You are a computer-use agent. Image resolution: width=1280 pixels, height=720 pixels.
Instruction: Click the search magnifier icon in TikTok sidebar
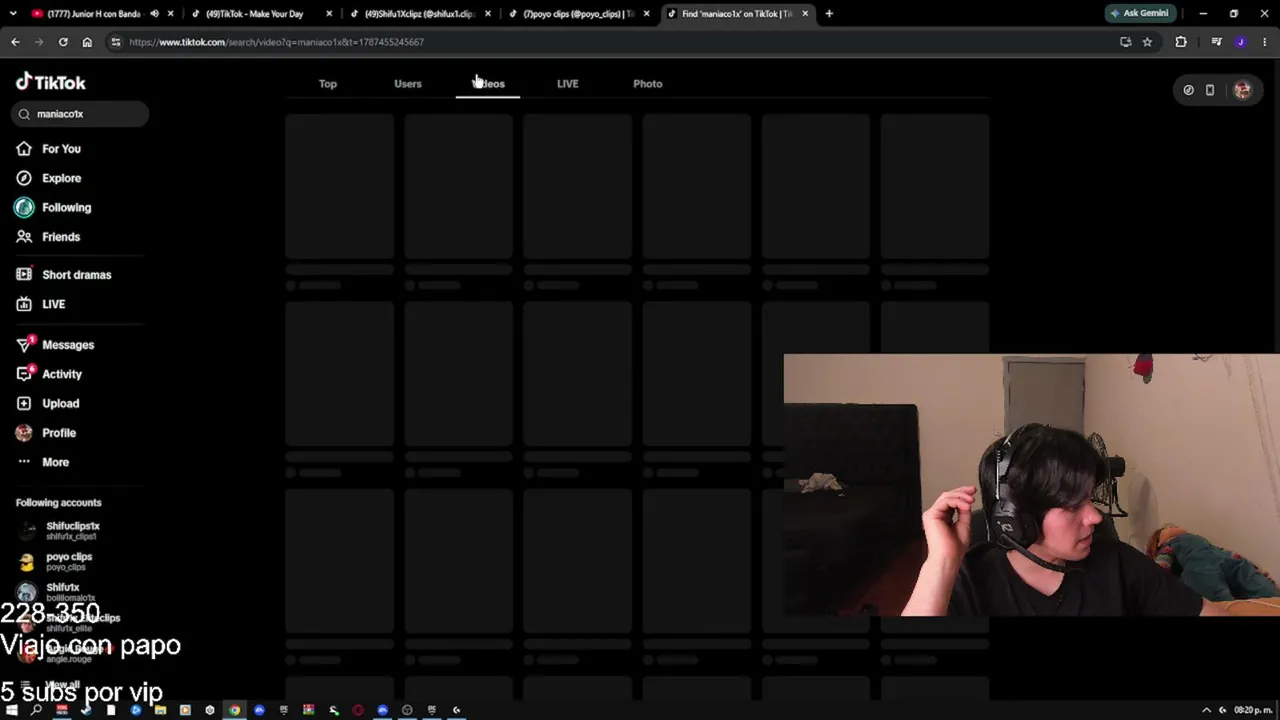coord(24,114)
